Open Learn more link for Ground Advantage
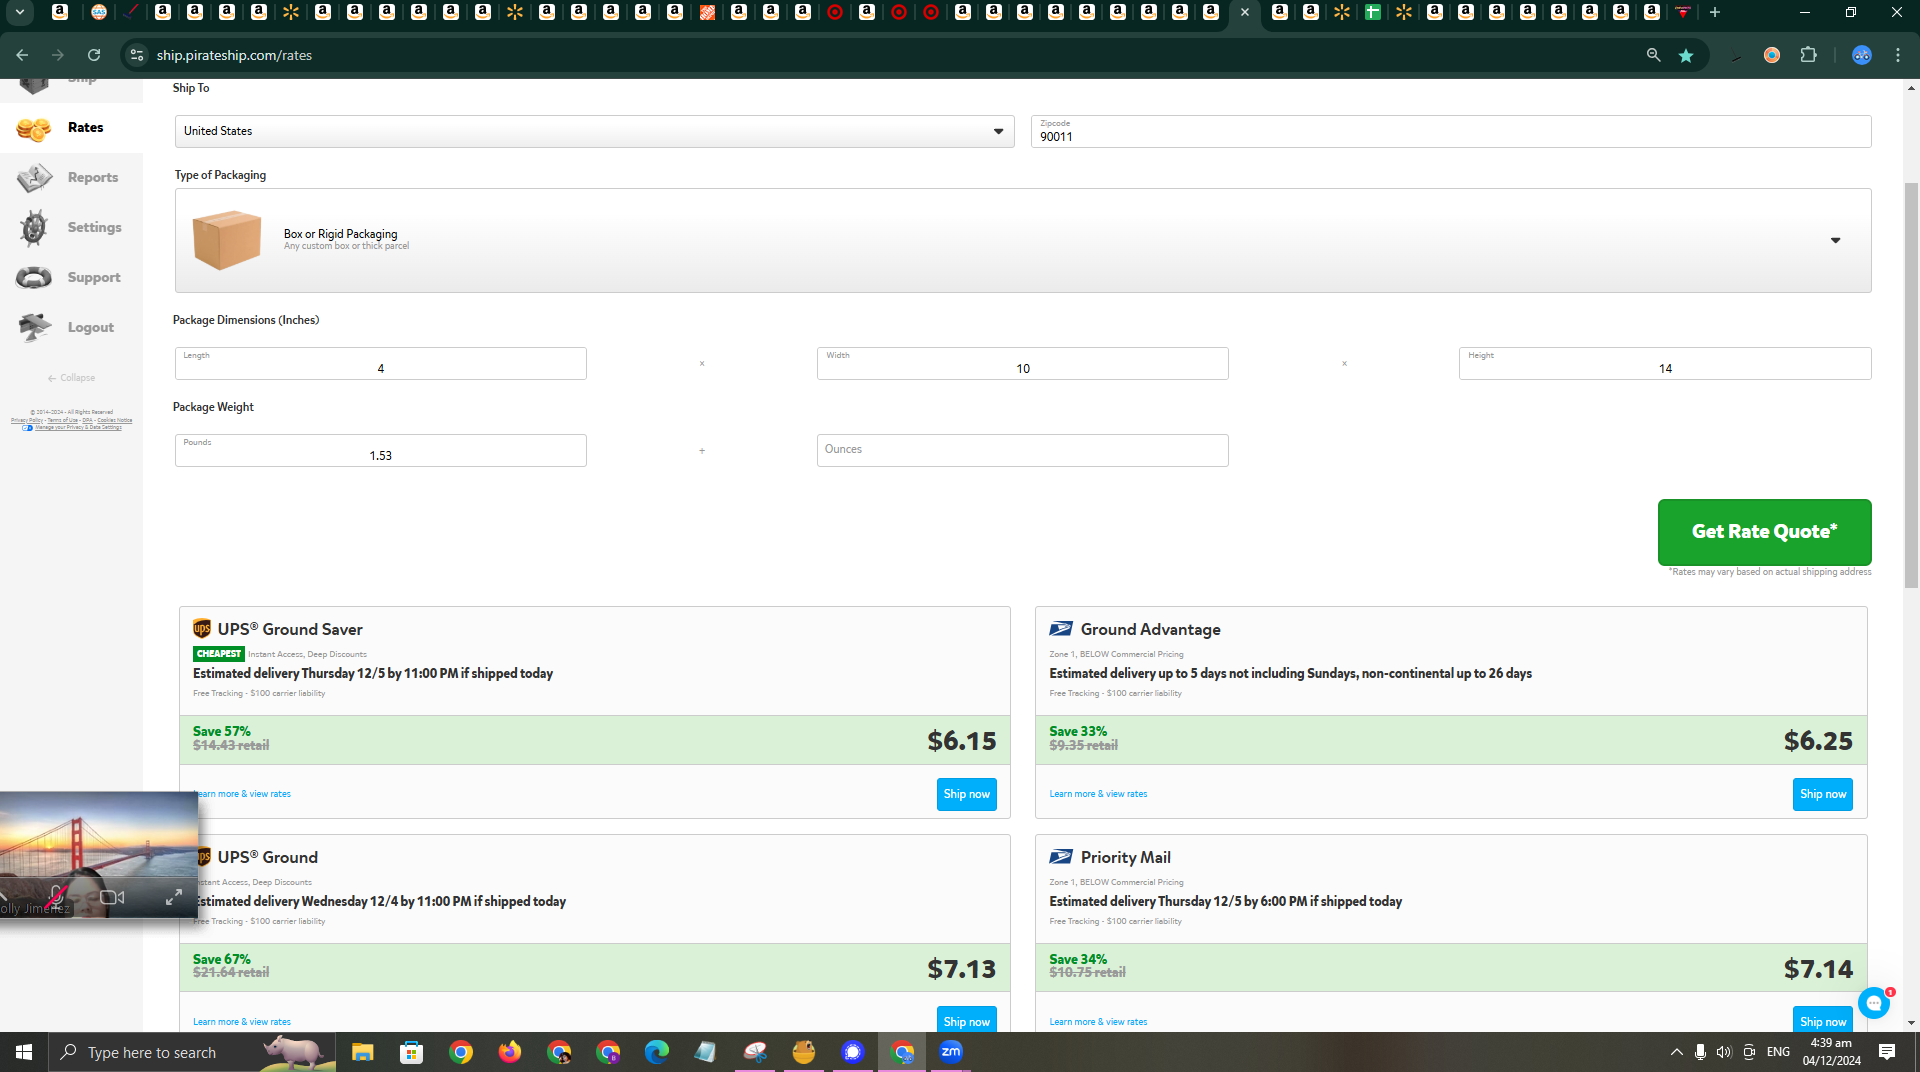 click(x=1098, y=794)
